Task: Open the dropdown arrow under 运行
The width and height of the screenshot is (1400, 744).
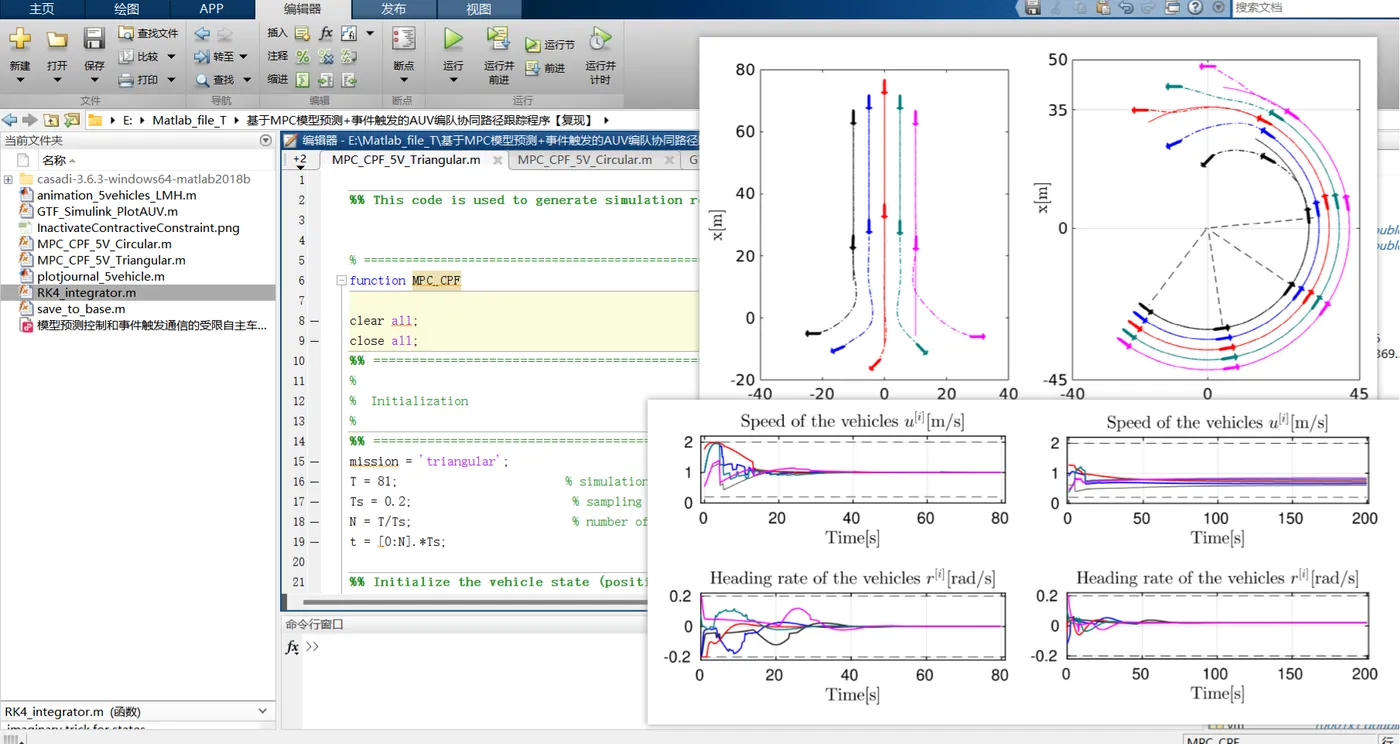Action: [x=453, y=81]
